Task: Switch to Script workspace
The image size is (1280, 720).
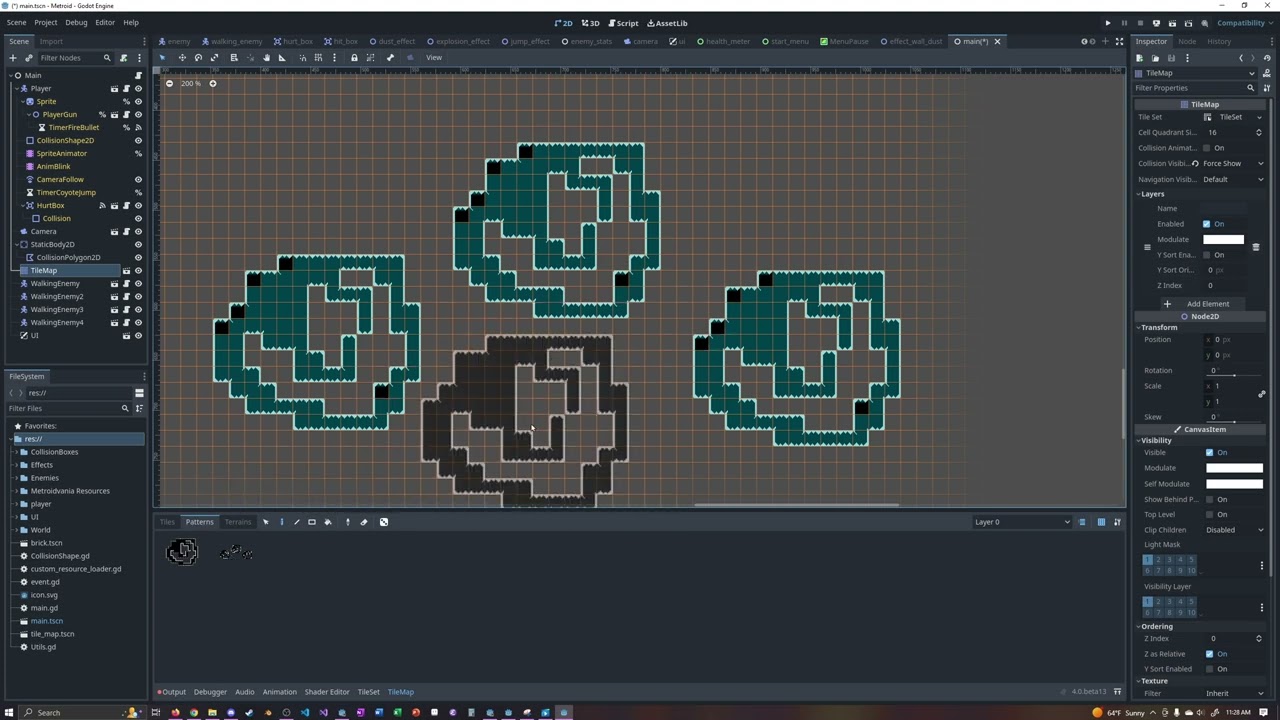Action: (623, 23)
